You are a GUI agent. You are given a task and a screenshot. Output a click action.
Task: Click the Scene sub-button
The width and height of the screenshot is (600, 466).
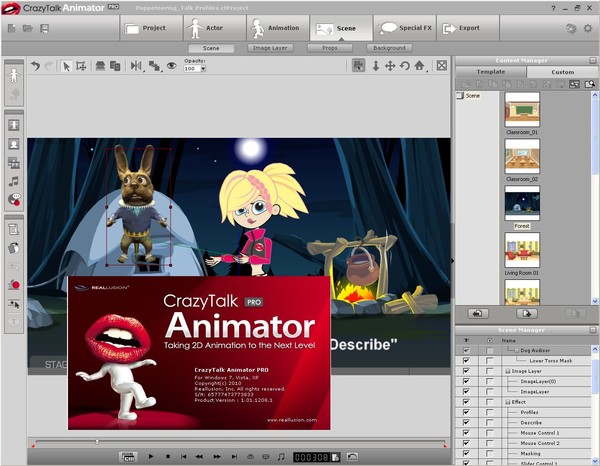click(211, 48)
